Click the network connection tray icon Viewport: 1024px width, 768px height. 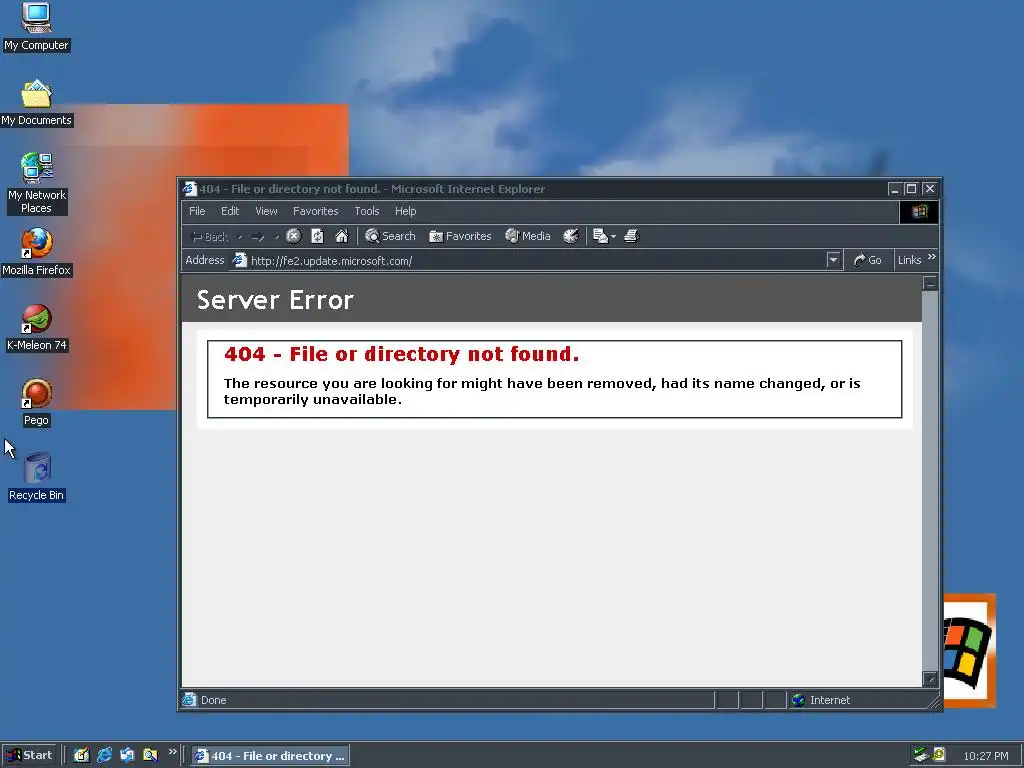921,755
